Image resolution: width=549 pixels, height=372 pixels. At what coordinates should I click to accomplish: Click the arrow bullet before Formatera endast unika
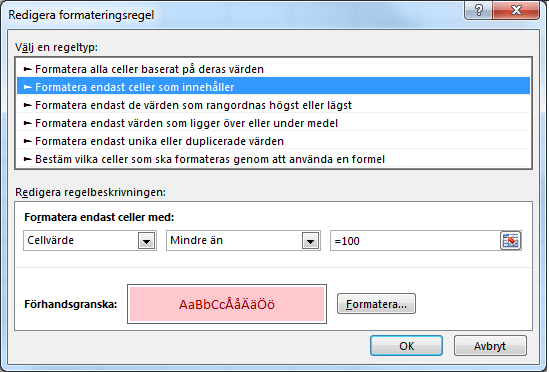coord(28,141)
